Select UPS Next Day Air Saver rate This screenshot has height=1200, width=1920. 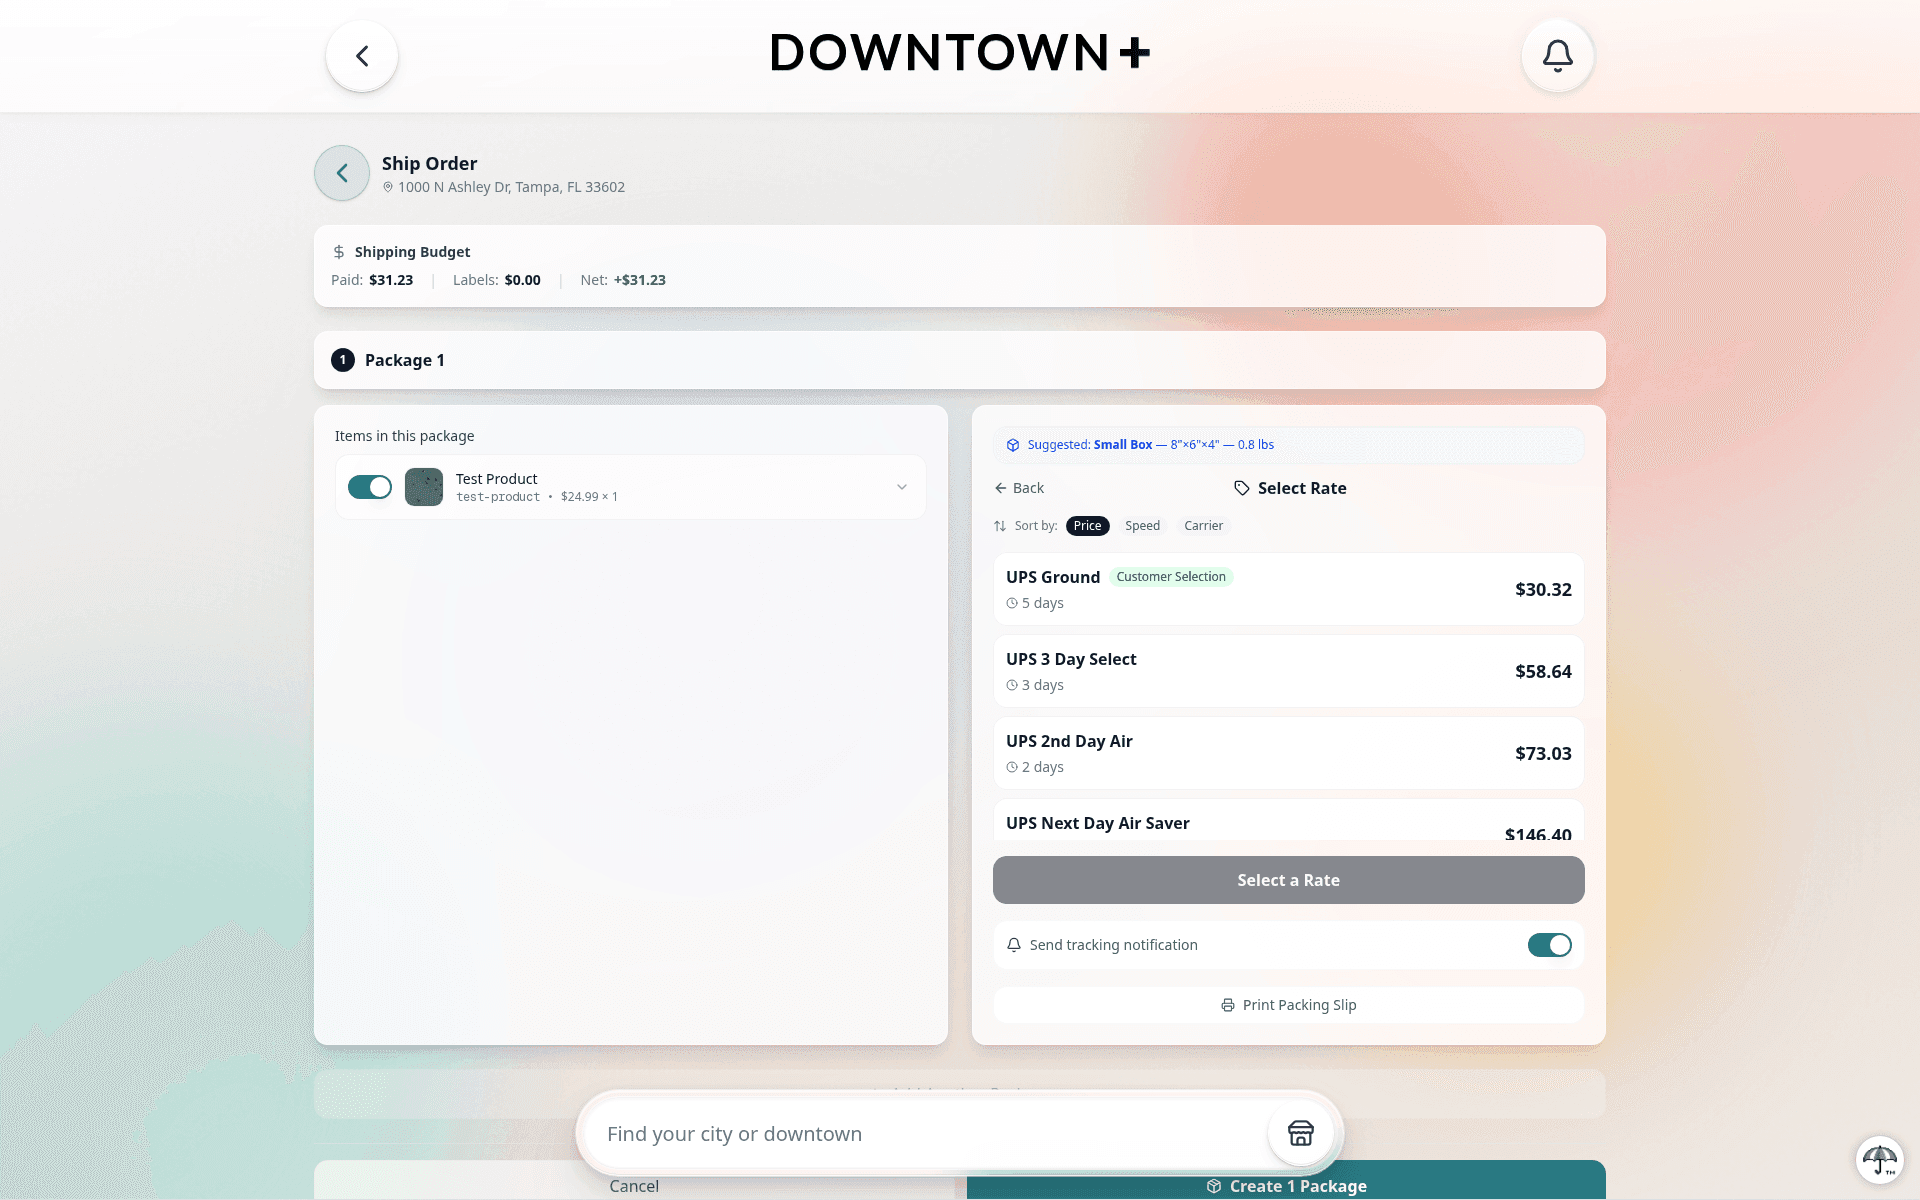(1289, 821)
